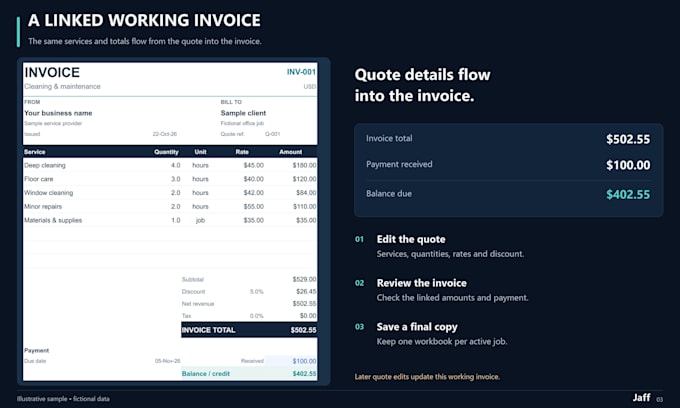Click the $55.00 rate cell
Image resolution: width=680 pixels, height=408 pixels.
pos(254,206)
